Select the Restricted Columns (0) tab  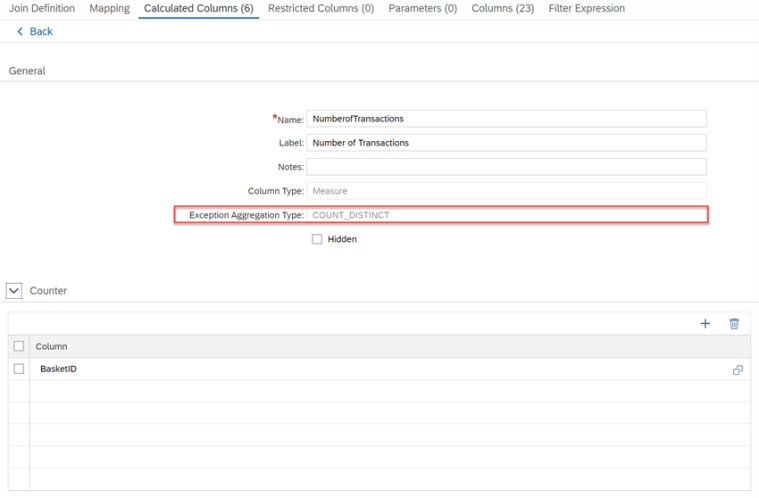pyautogui.click(x=321, y=9)
